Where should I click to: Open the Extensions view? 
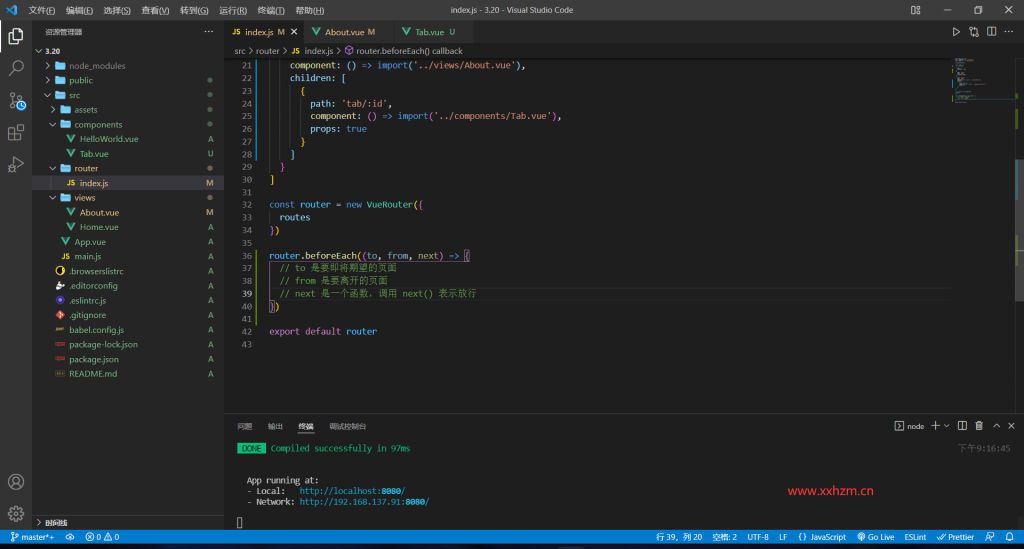(x=16, y=132)
